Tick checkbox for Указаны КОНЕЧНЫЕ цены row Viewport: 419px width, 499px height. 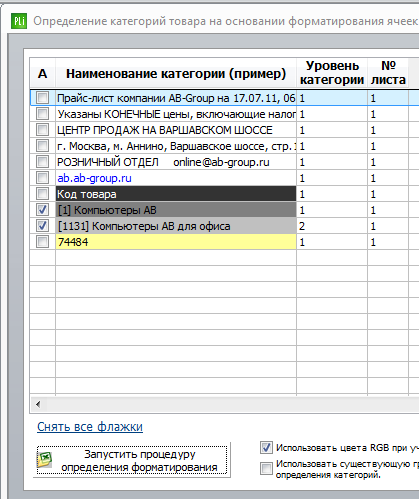point(42,114)
